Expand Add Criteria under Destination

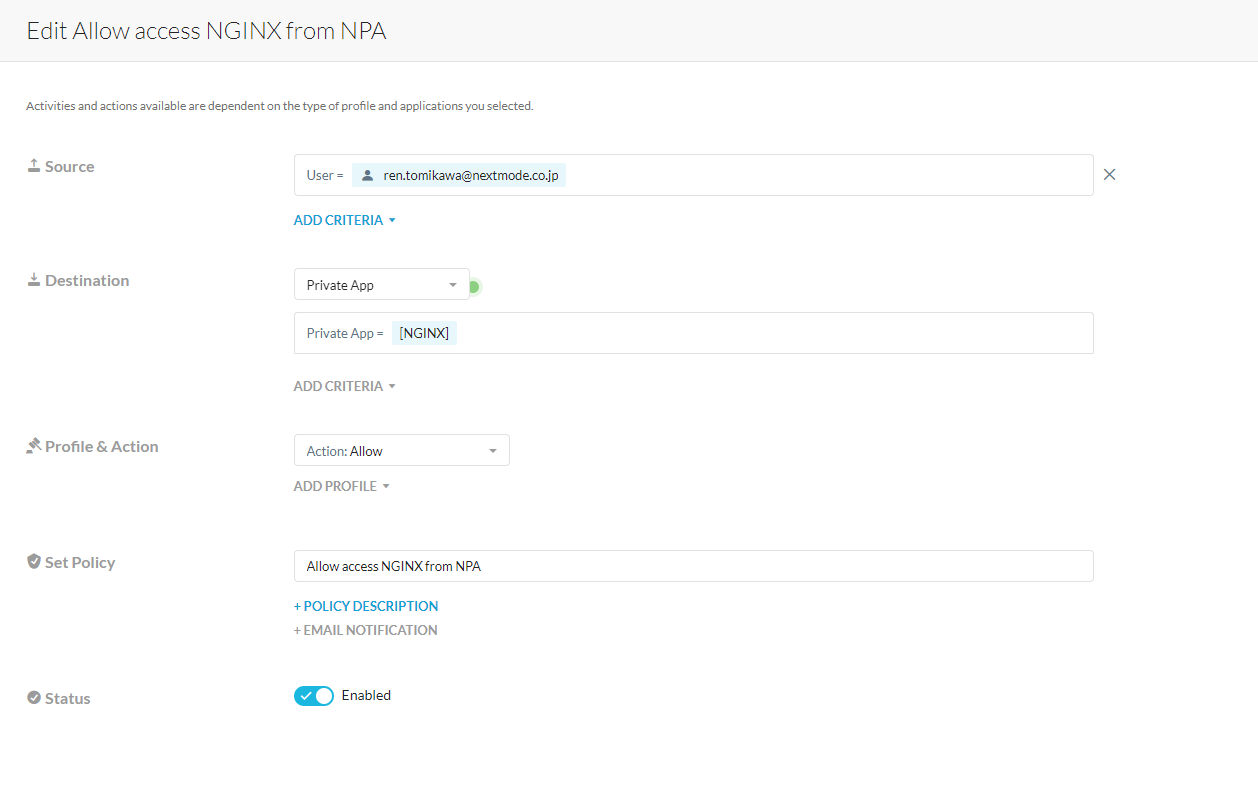(x=344, y=386)
